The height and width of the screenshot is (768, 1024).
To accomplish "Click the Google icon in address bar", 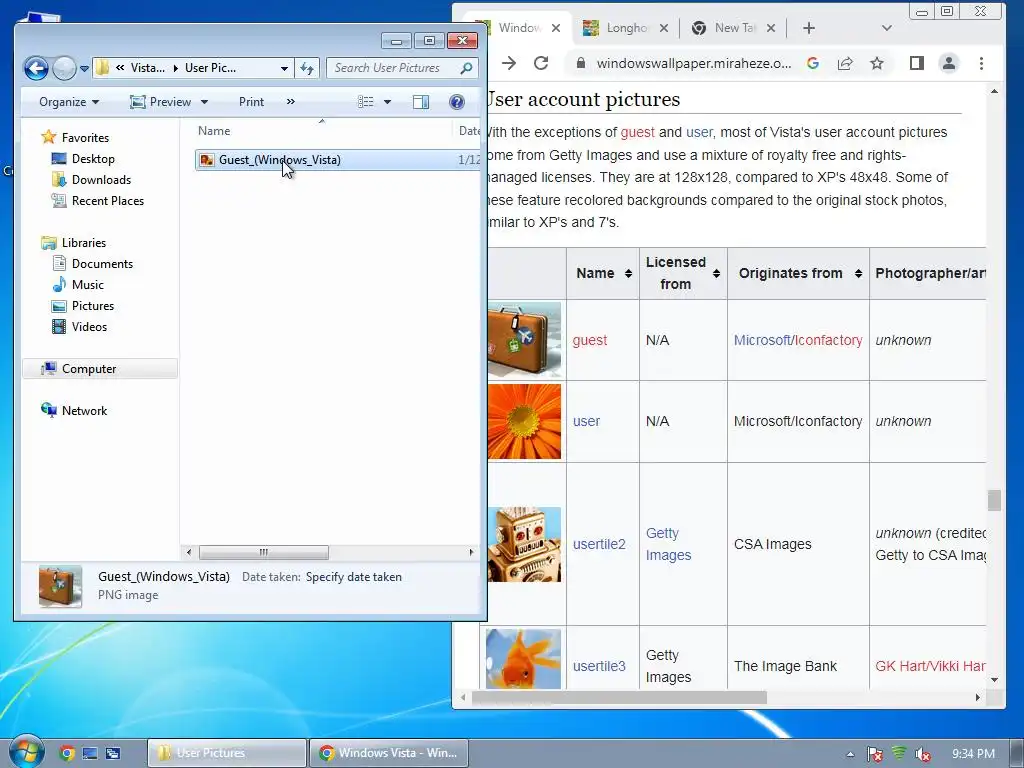I will [x=813, y=63].
